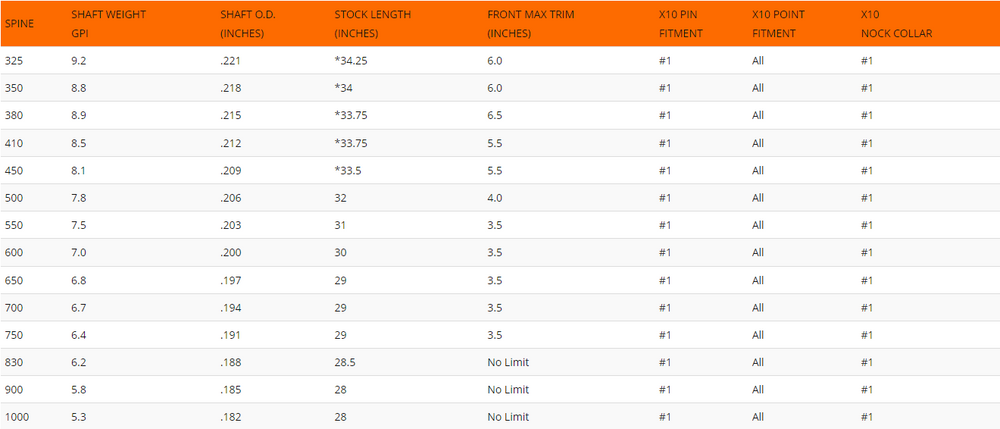
Task: Click the *34.25 stock length cell
Action: pos(353,60)
